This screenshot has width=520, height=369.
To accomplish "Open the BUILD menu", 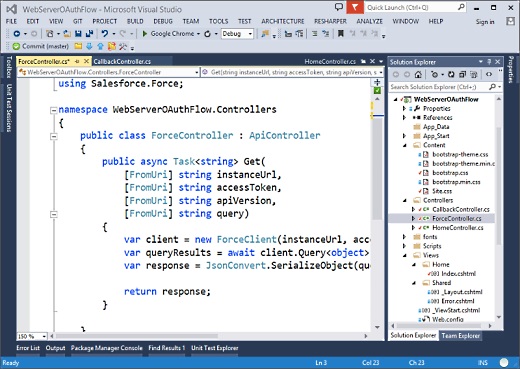I will [x=135, y=21].
